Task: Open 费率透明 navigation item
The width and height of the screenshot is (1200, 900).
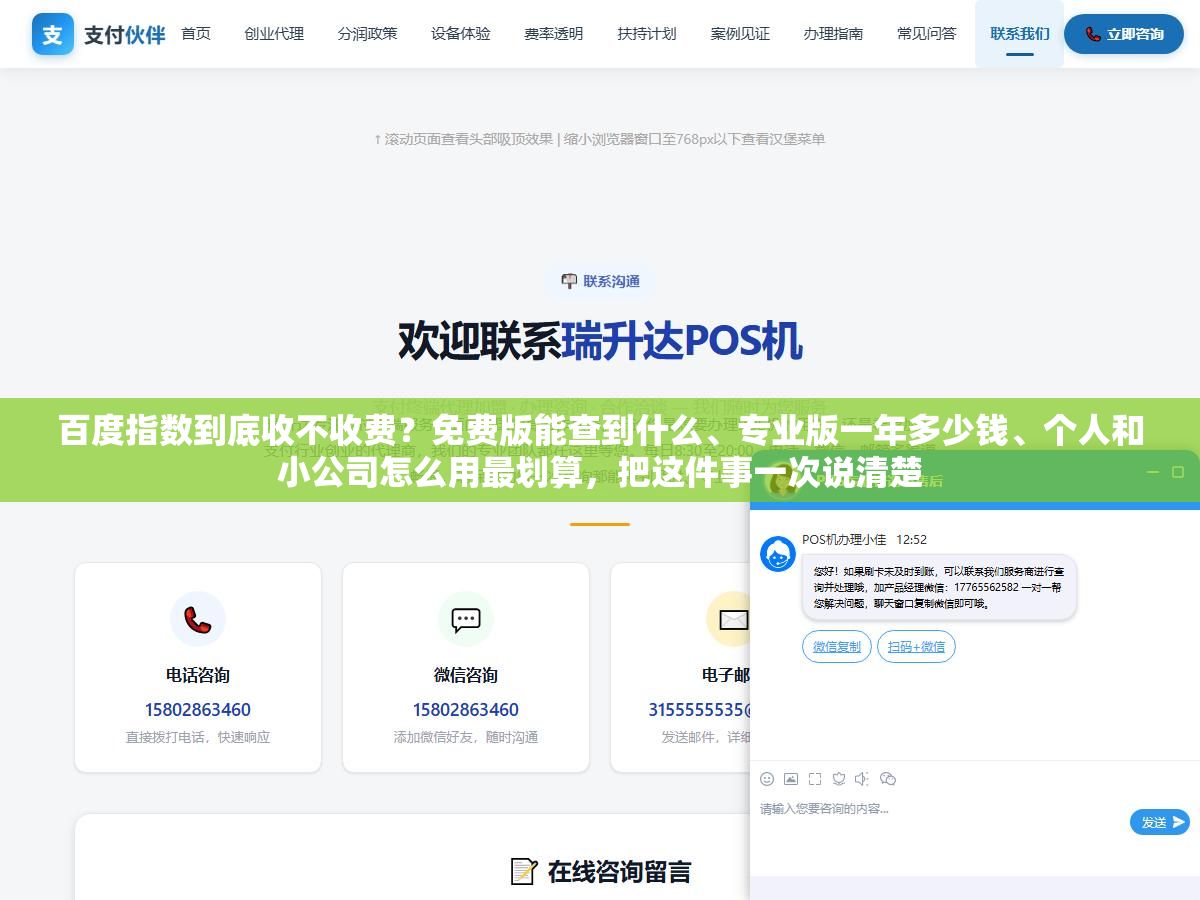Action: [554, 34]
